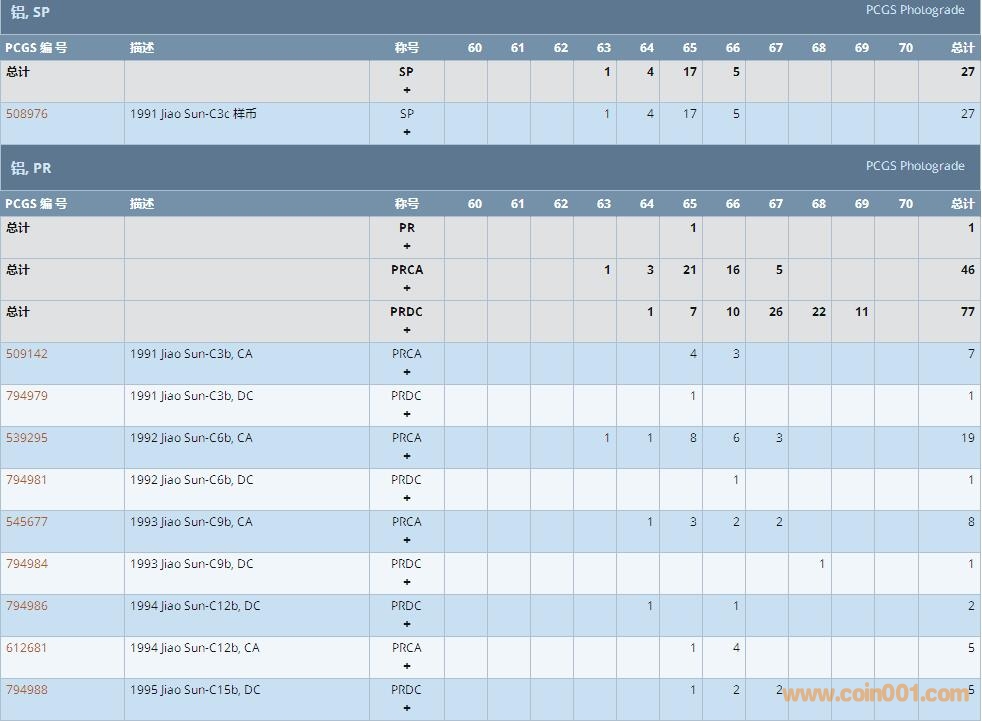982x721 pixels.
Task: Expand the plus under SP for 1991 Jiao Sun-C3c
Action: (407, 132)
